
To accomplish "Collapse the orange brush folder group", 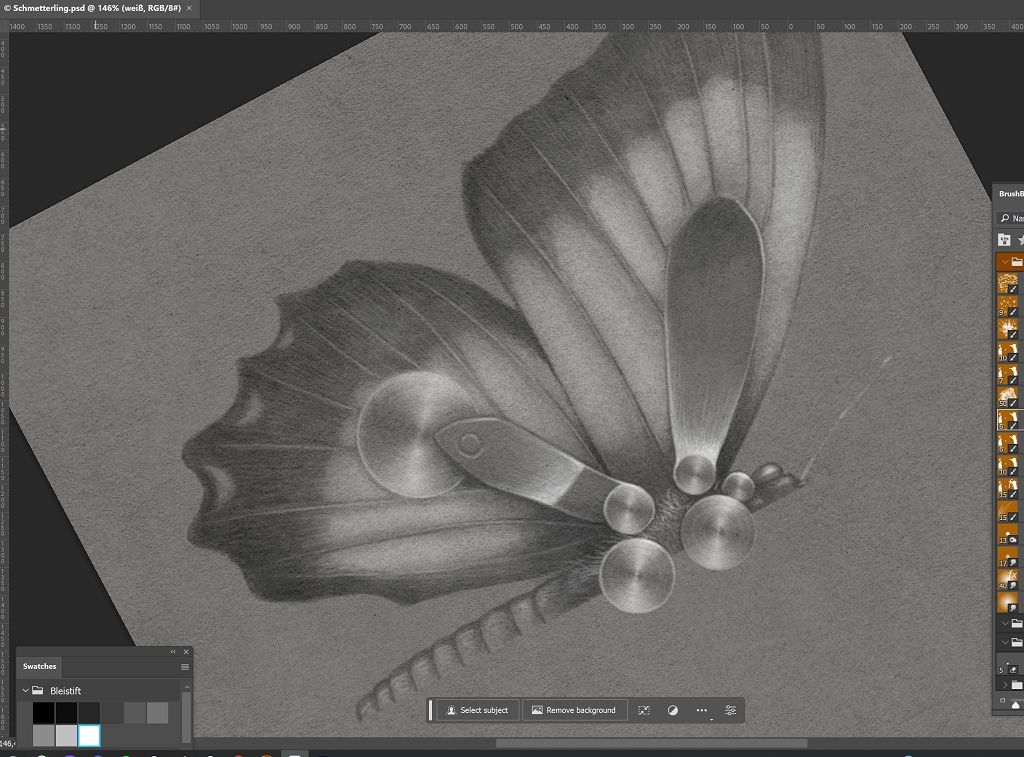I will pyautogui.click(x=1005, y=262).
